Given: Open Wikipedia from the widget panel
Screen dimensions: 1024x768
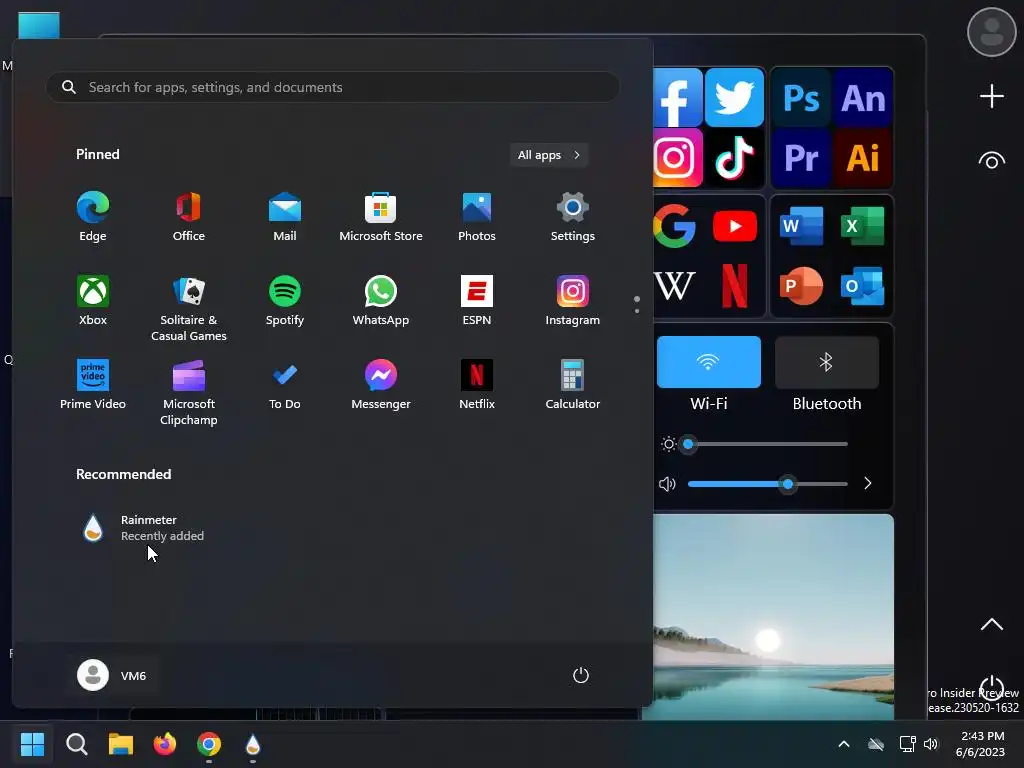Looking at the screenshot, I should point(675,285).
